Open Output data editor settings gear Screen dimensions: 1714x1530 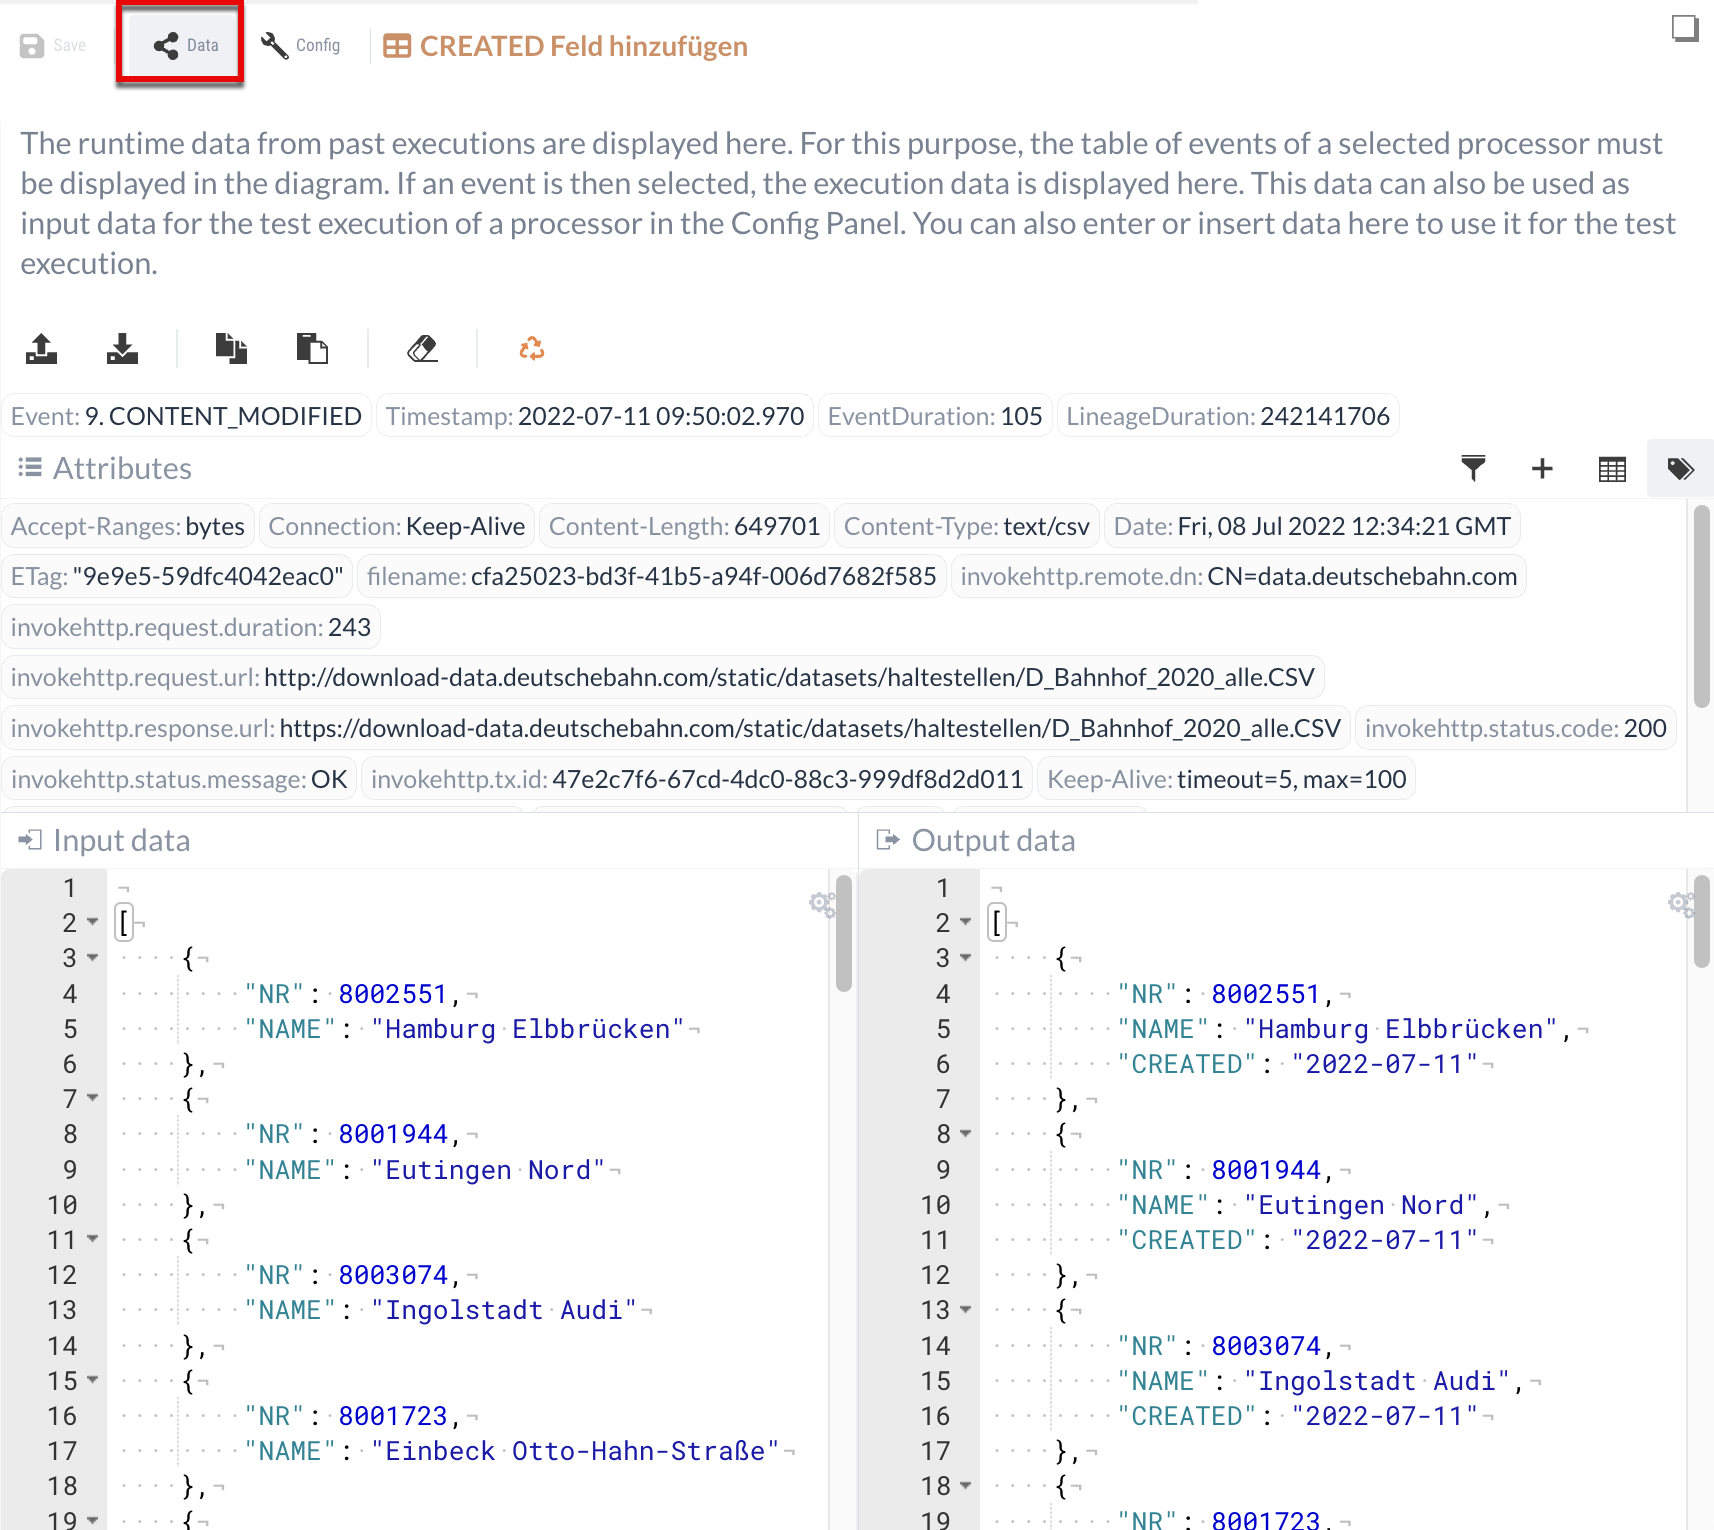click(x=1681, y=904)
